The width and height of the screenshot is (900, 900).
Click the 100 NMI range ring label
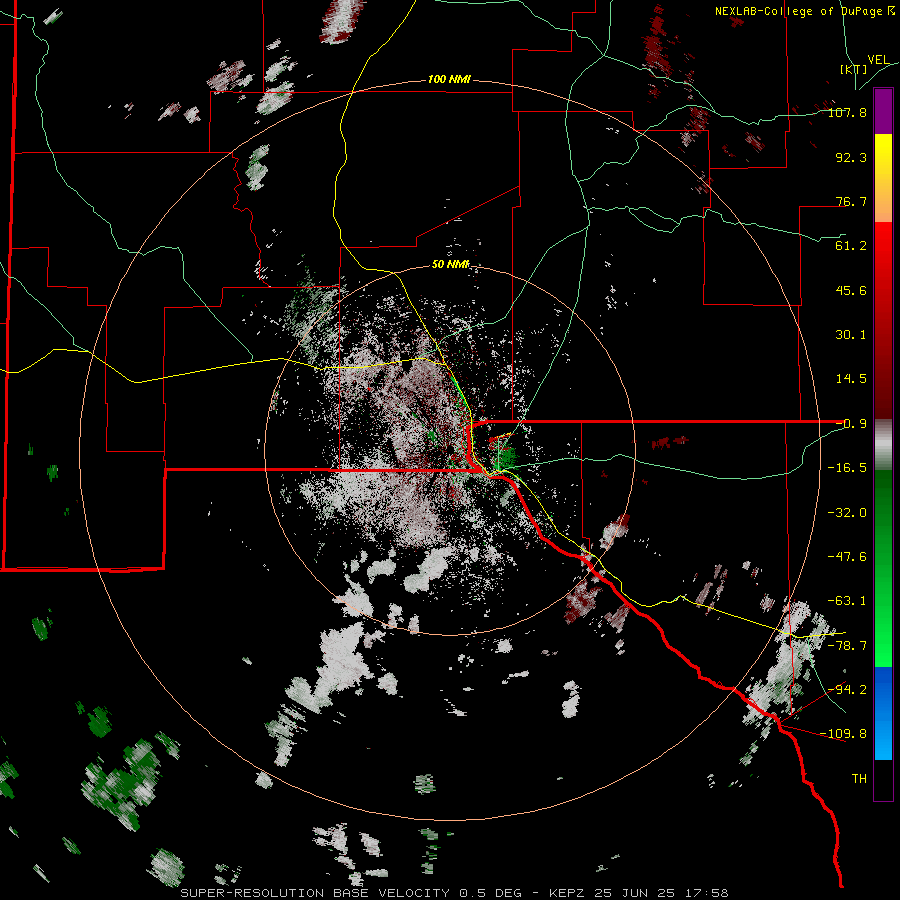[449, 79]
